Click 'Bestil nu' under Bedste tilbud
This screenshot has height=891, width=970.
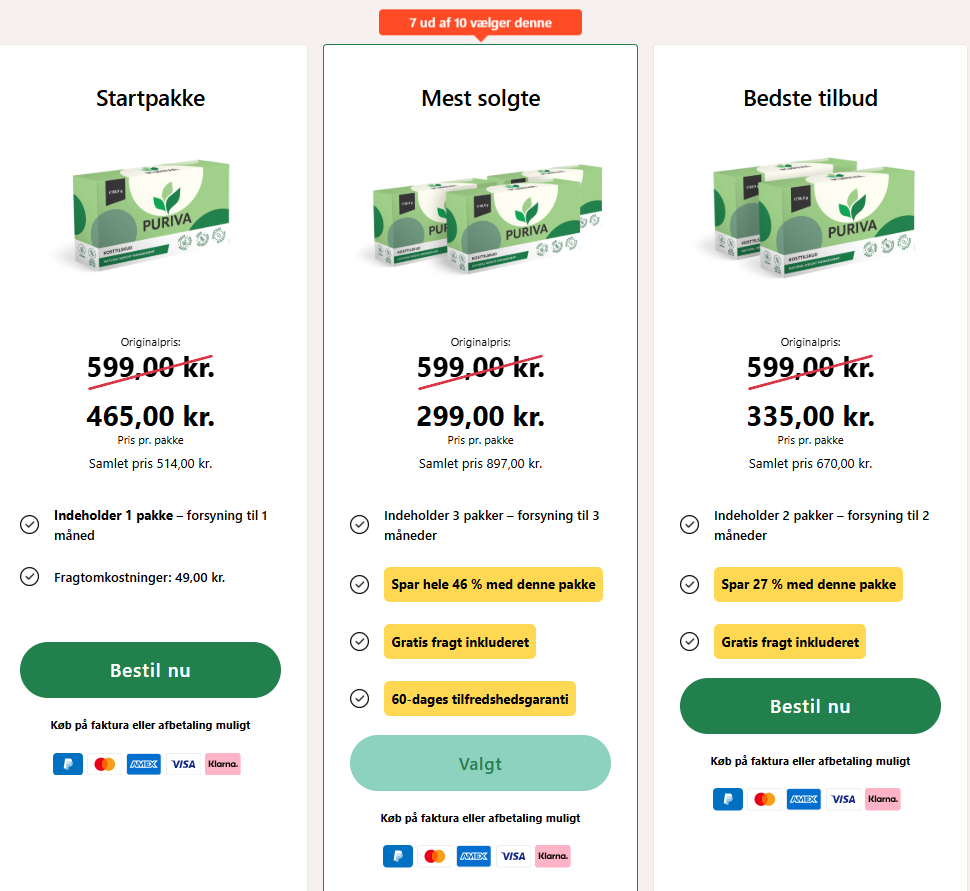(x=809, y=706)
